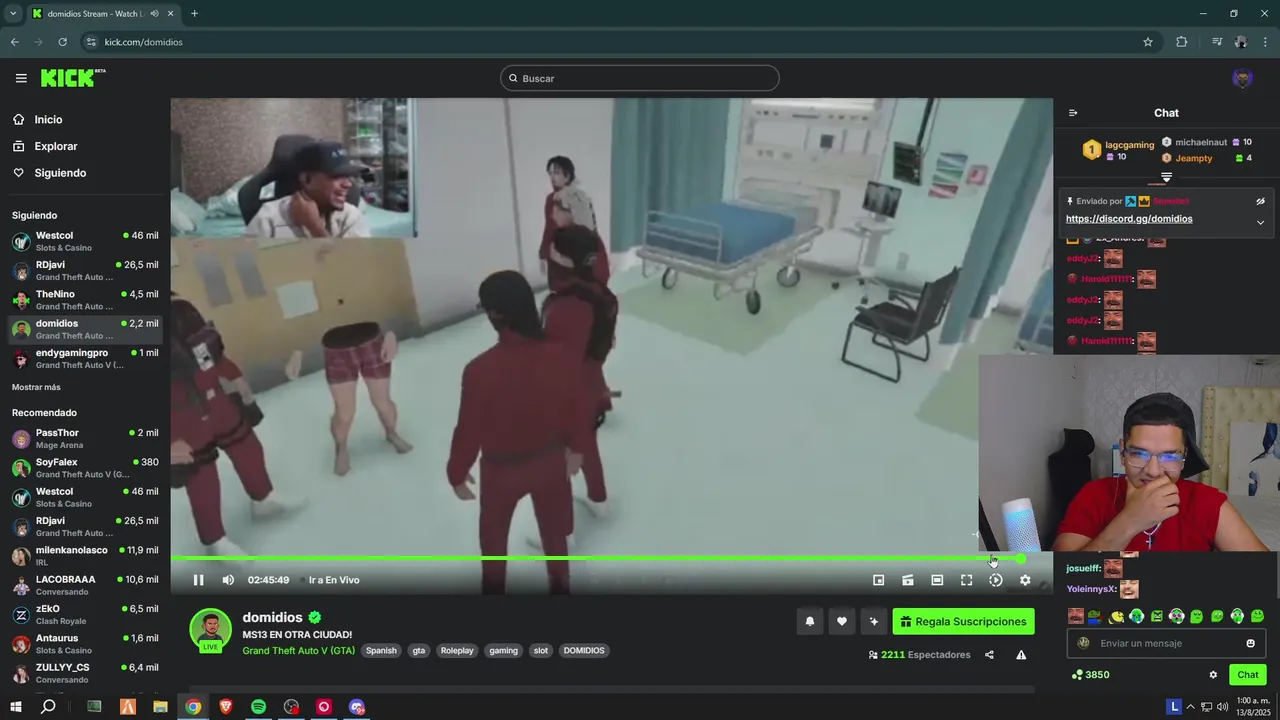Open zEkO recommended channel
Viewport: 1280px width, 720px height.
(x=84, y=614)
